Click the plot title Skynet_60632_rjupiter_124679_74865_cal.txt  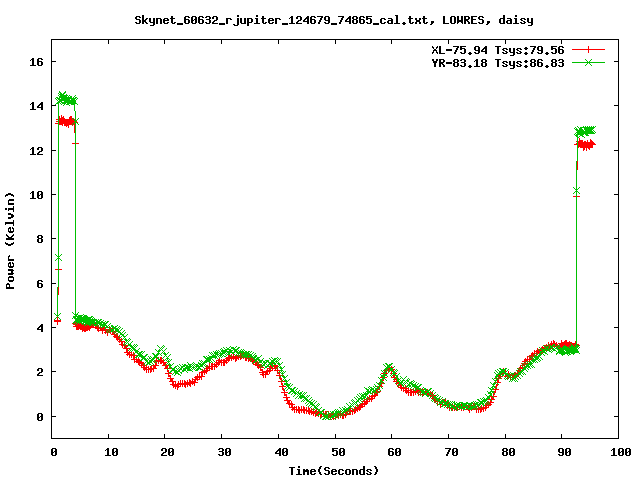coord(282,20)
